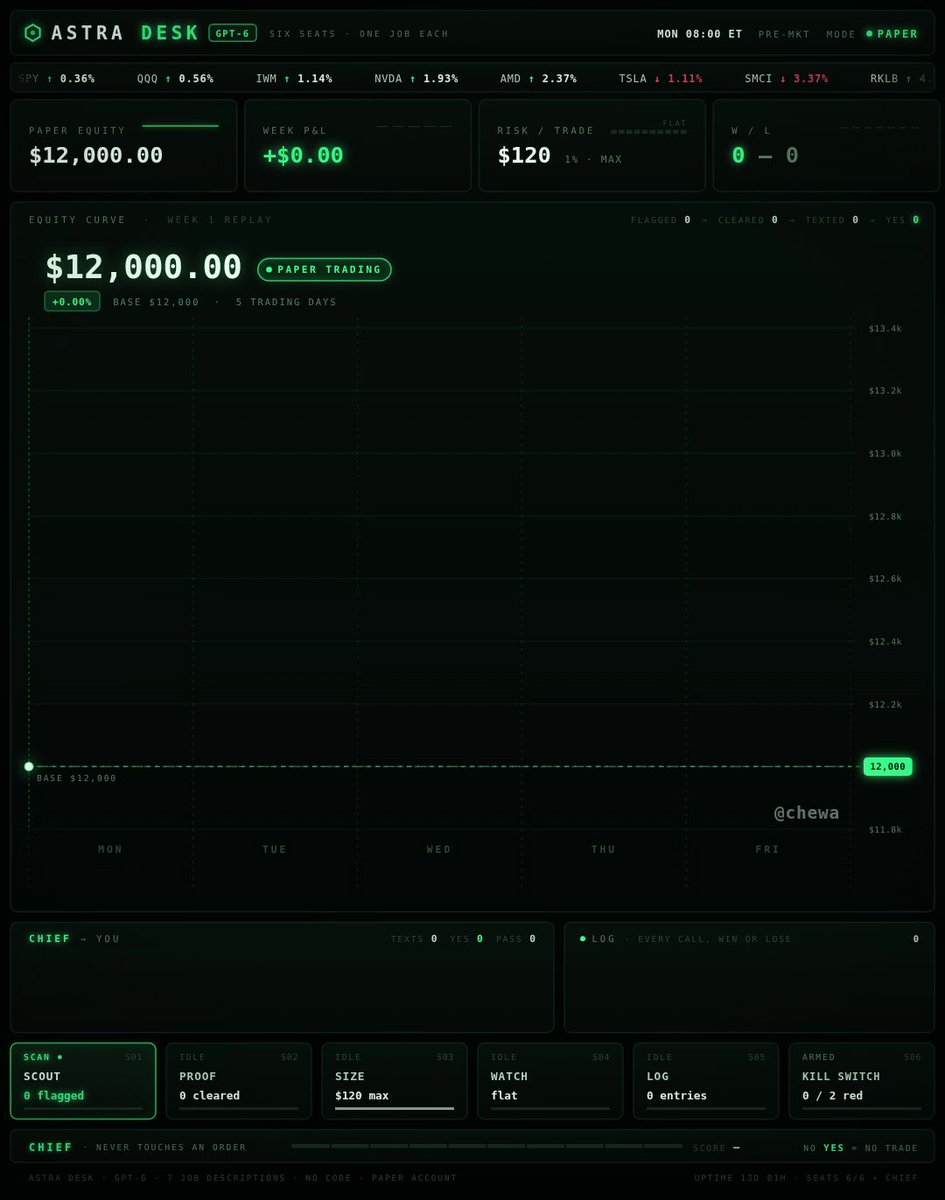Select the AMD ticker symbol

(510, 78)
